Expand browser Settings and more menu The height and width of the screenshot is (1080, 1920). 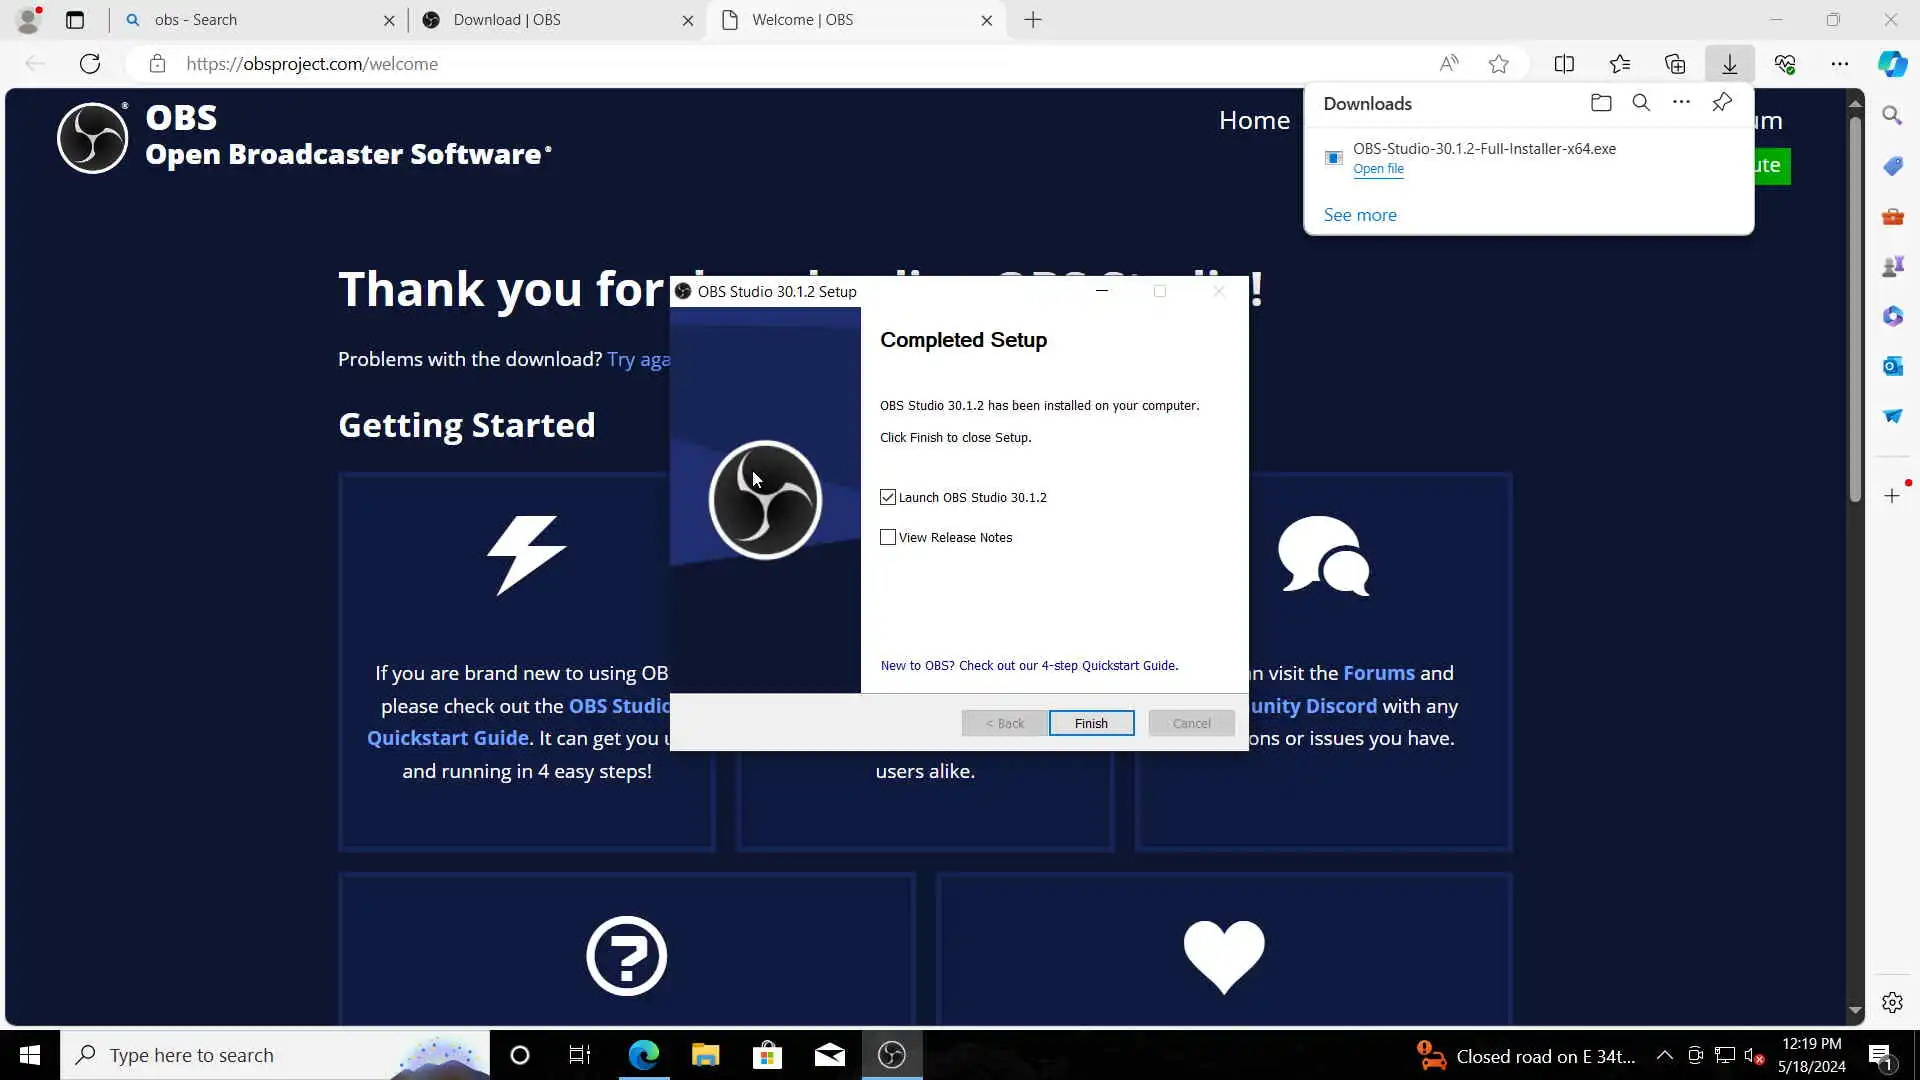(x=1839, y=64)
